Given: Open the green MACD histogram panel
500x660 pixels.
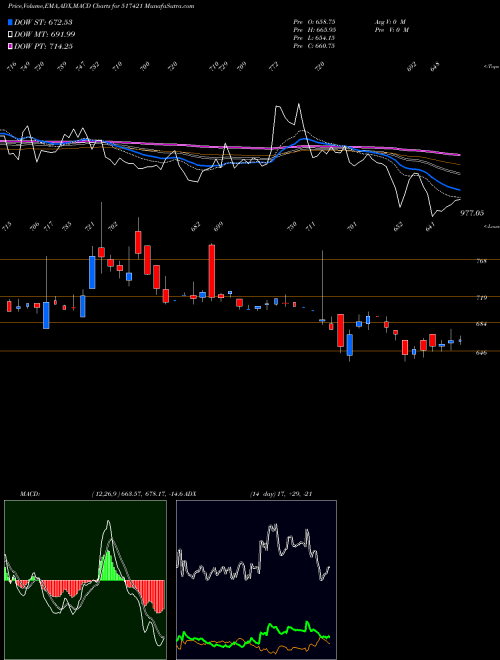Looking at the screenshot, I should 85,580.
